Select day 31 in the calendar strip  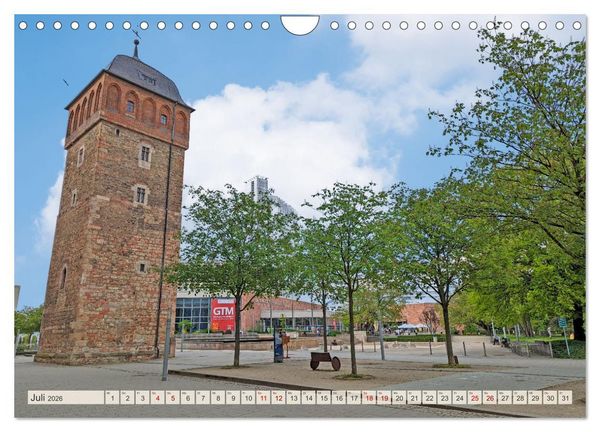click(x=565, y=397)
